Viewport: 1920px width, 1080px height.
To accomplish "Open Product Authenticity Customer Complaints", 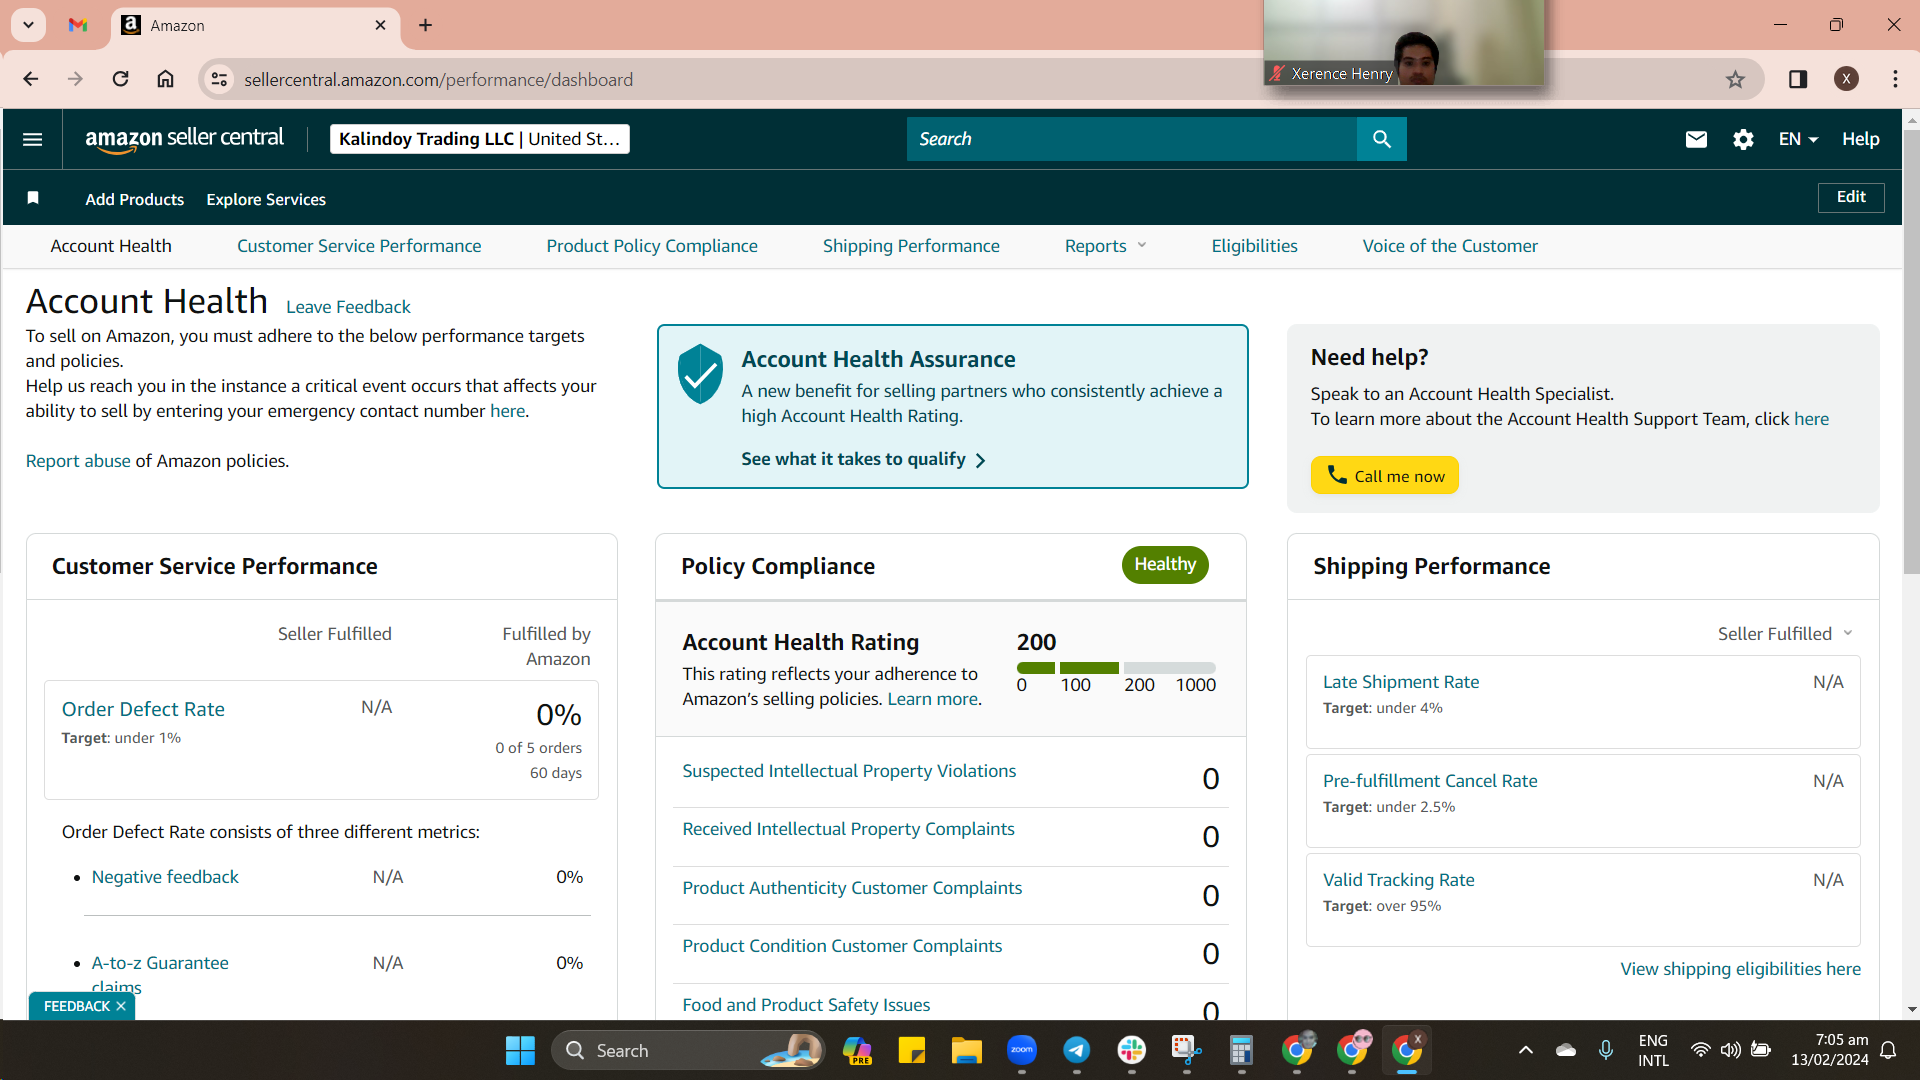I will point(852,888).
